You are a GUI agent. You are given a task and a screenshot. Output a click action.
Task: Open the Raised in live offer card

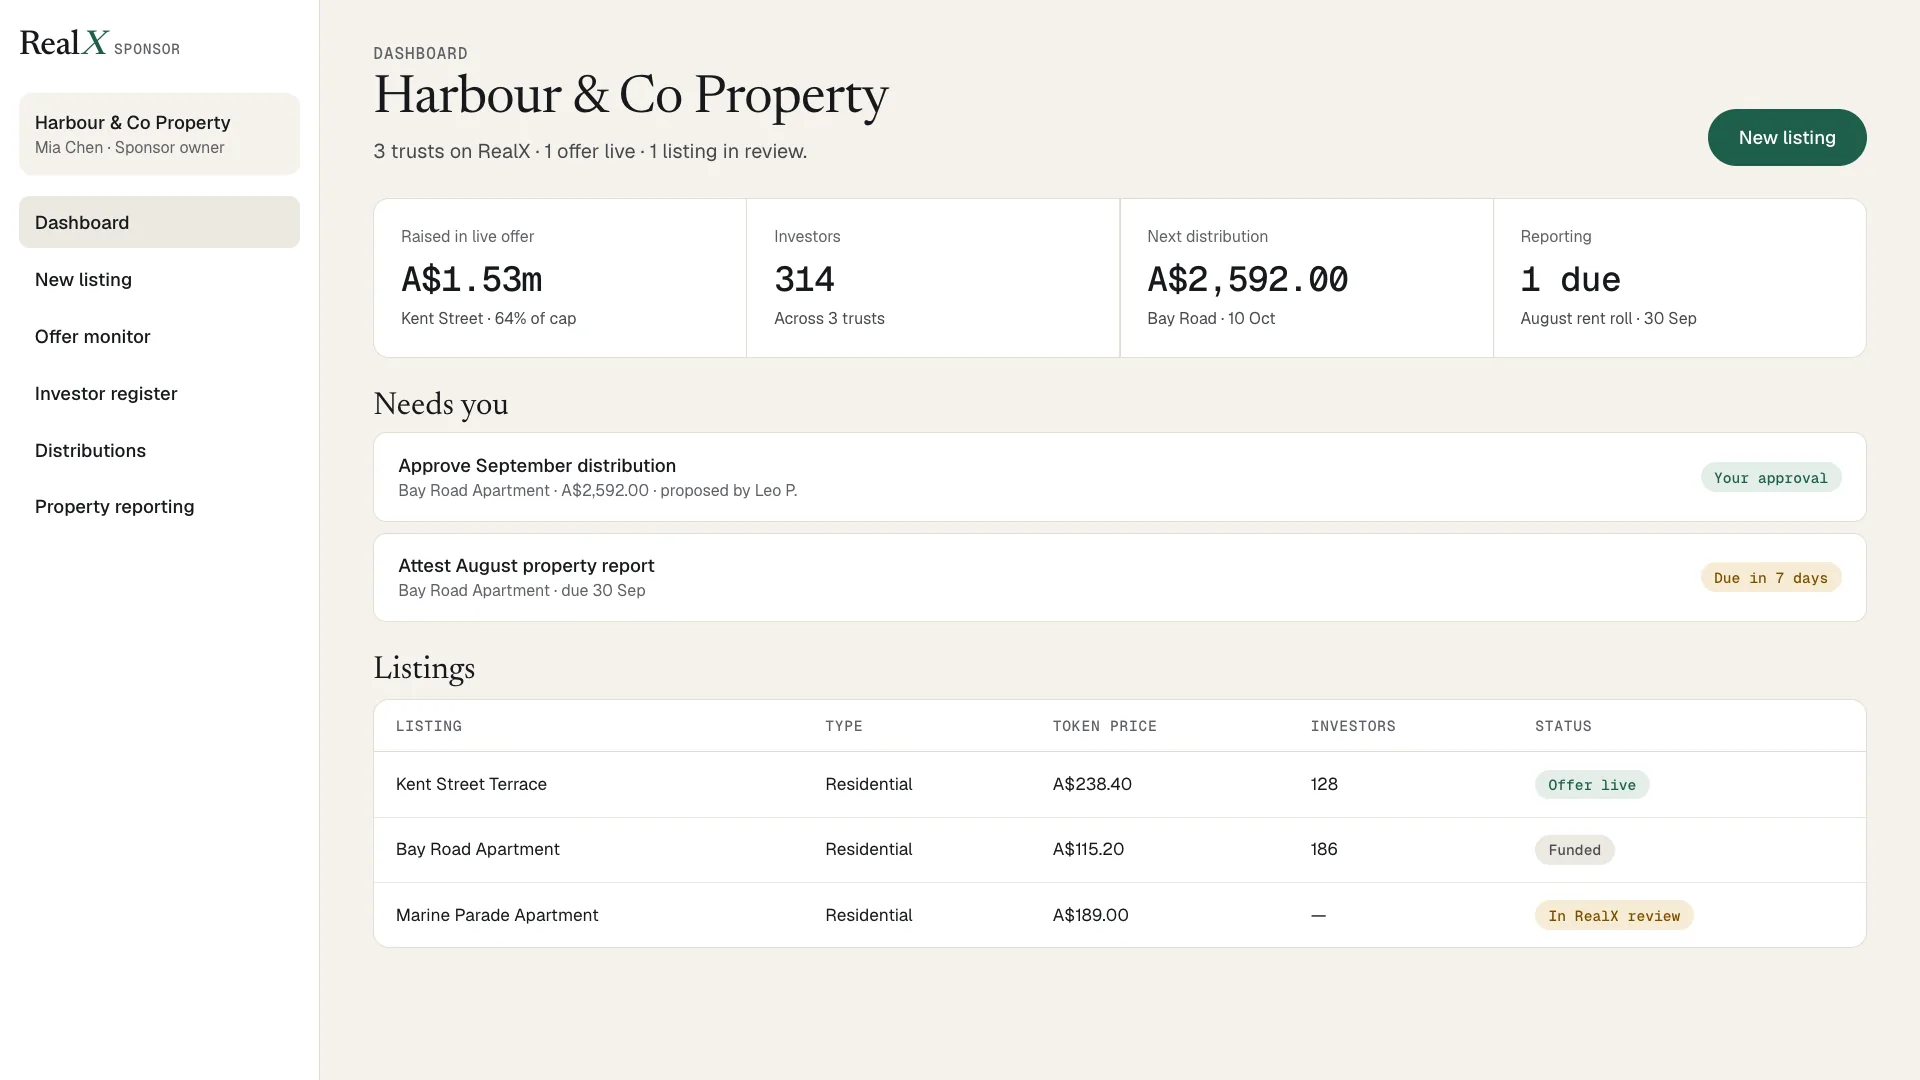click(x=560, y=278)
